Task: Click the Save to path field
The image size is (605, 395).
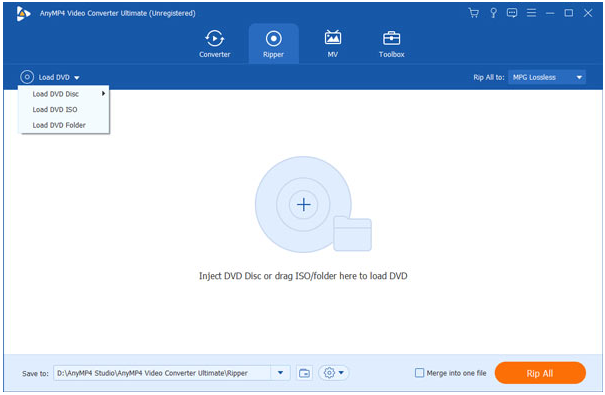Action: 162,373
